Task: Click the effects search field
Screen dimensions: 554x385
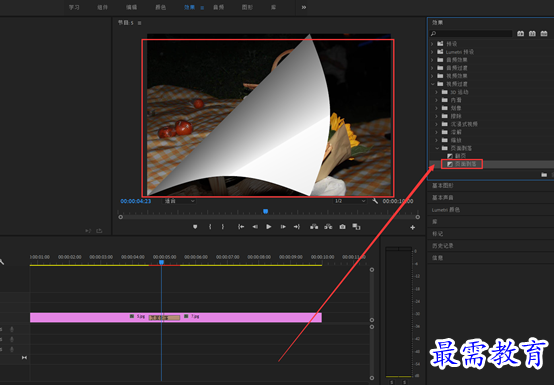Action: click(x=471, y=34)
